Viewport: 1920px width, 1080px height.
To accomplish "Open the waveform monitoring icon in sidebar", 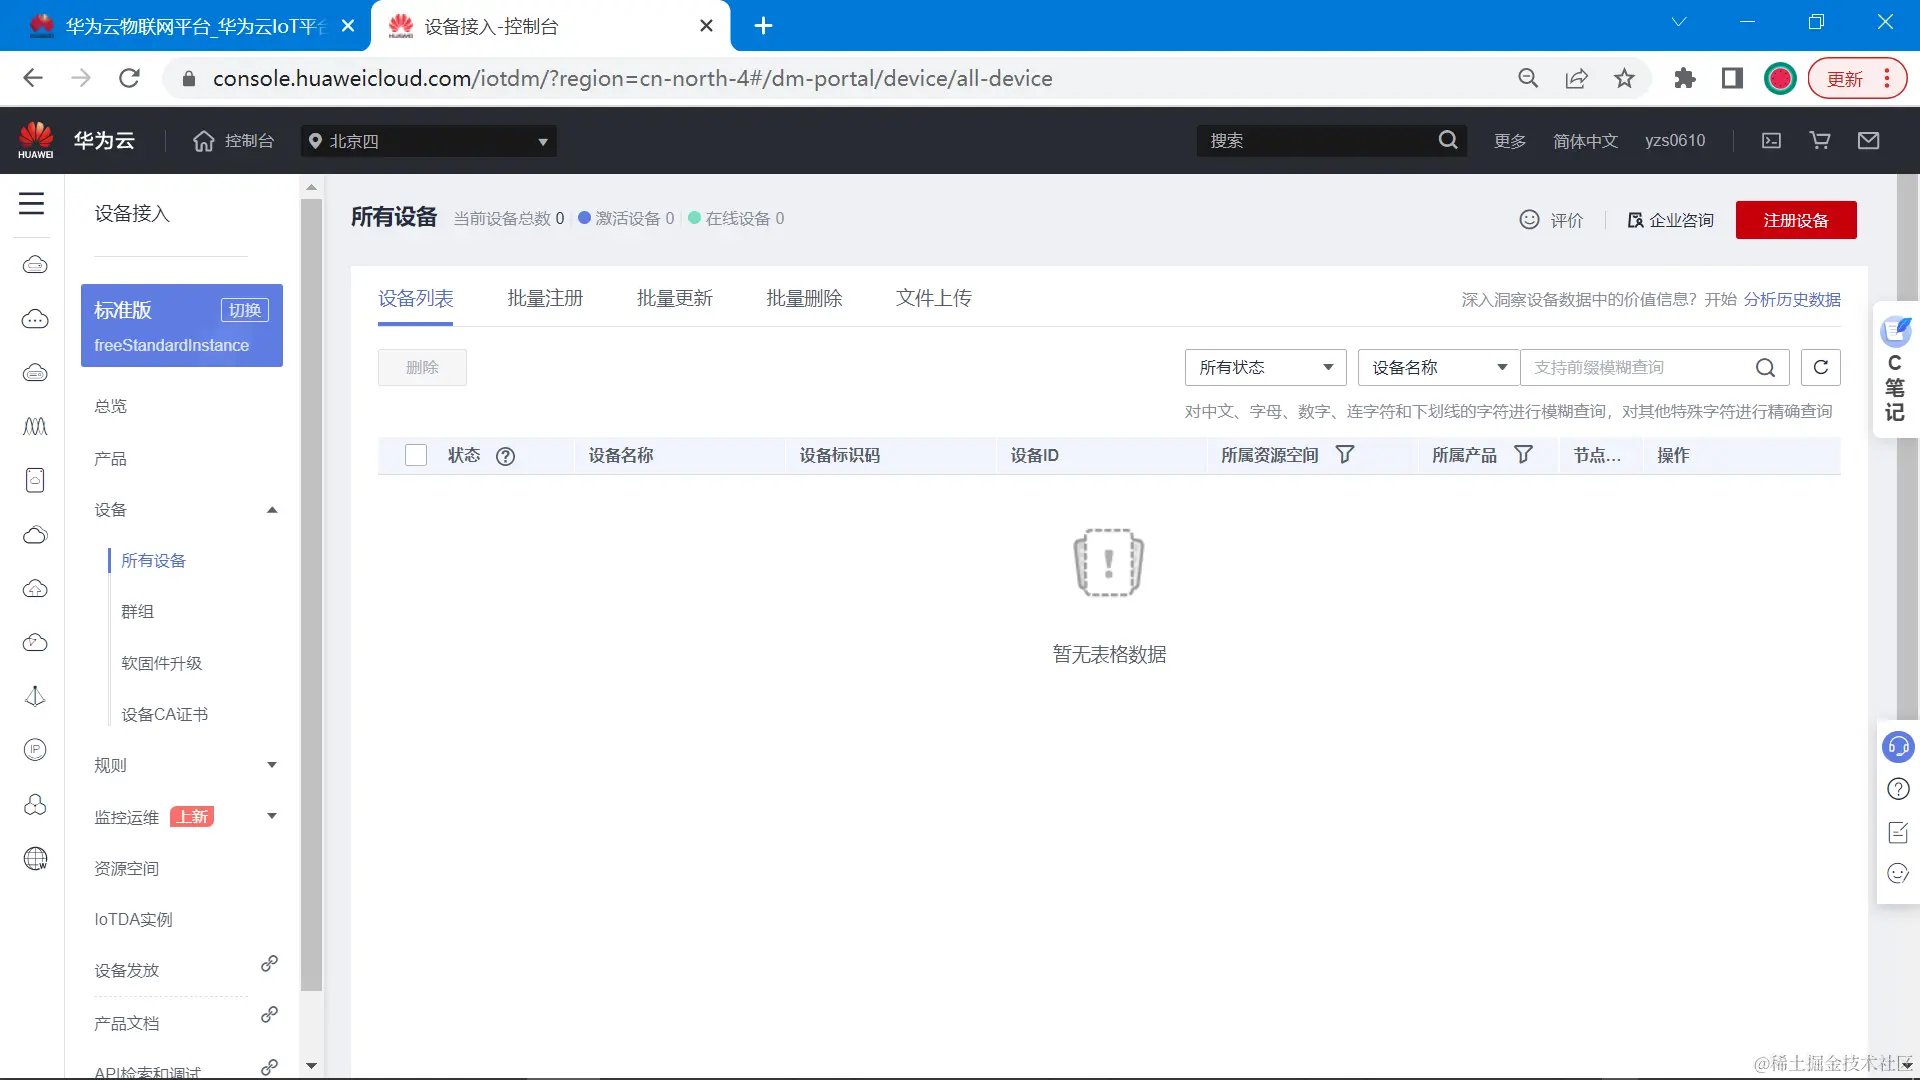I will tap(35, 427).
